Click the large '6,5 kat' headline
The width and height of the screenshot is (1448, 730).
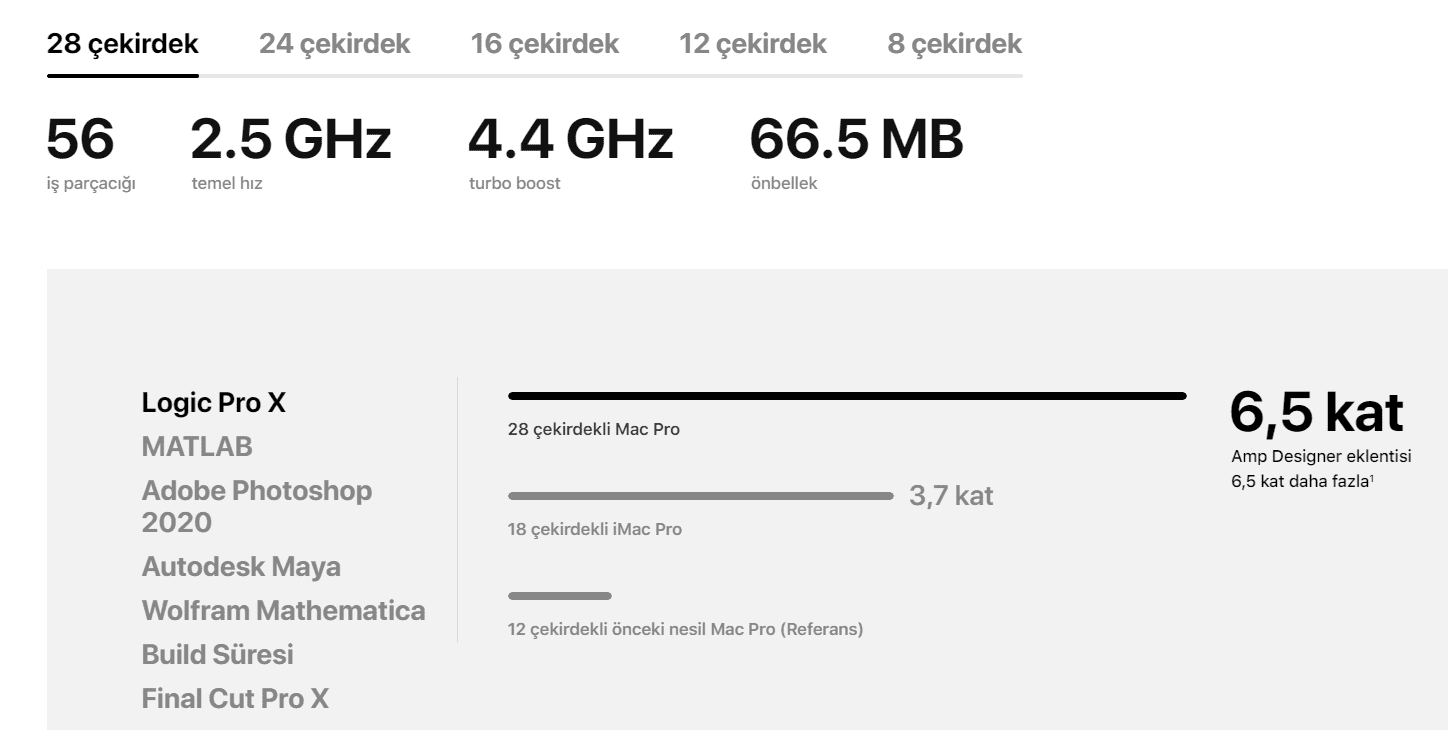1316,411
